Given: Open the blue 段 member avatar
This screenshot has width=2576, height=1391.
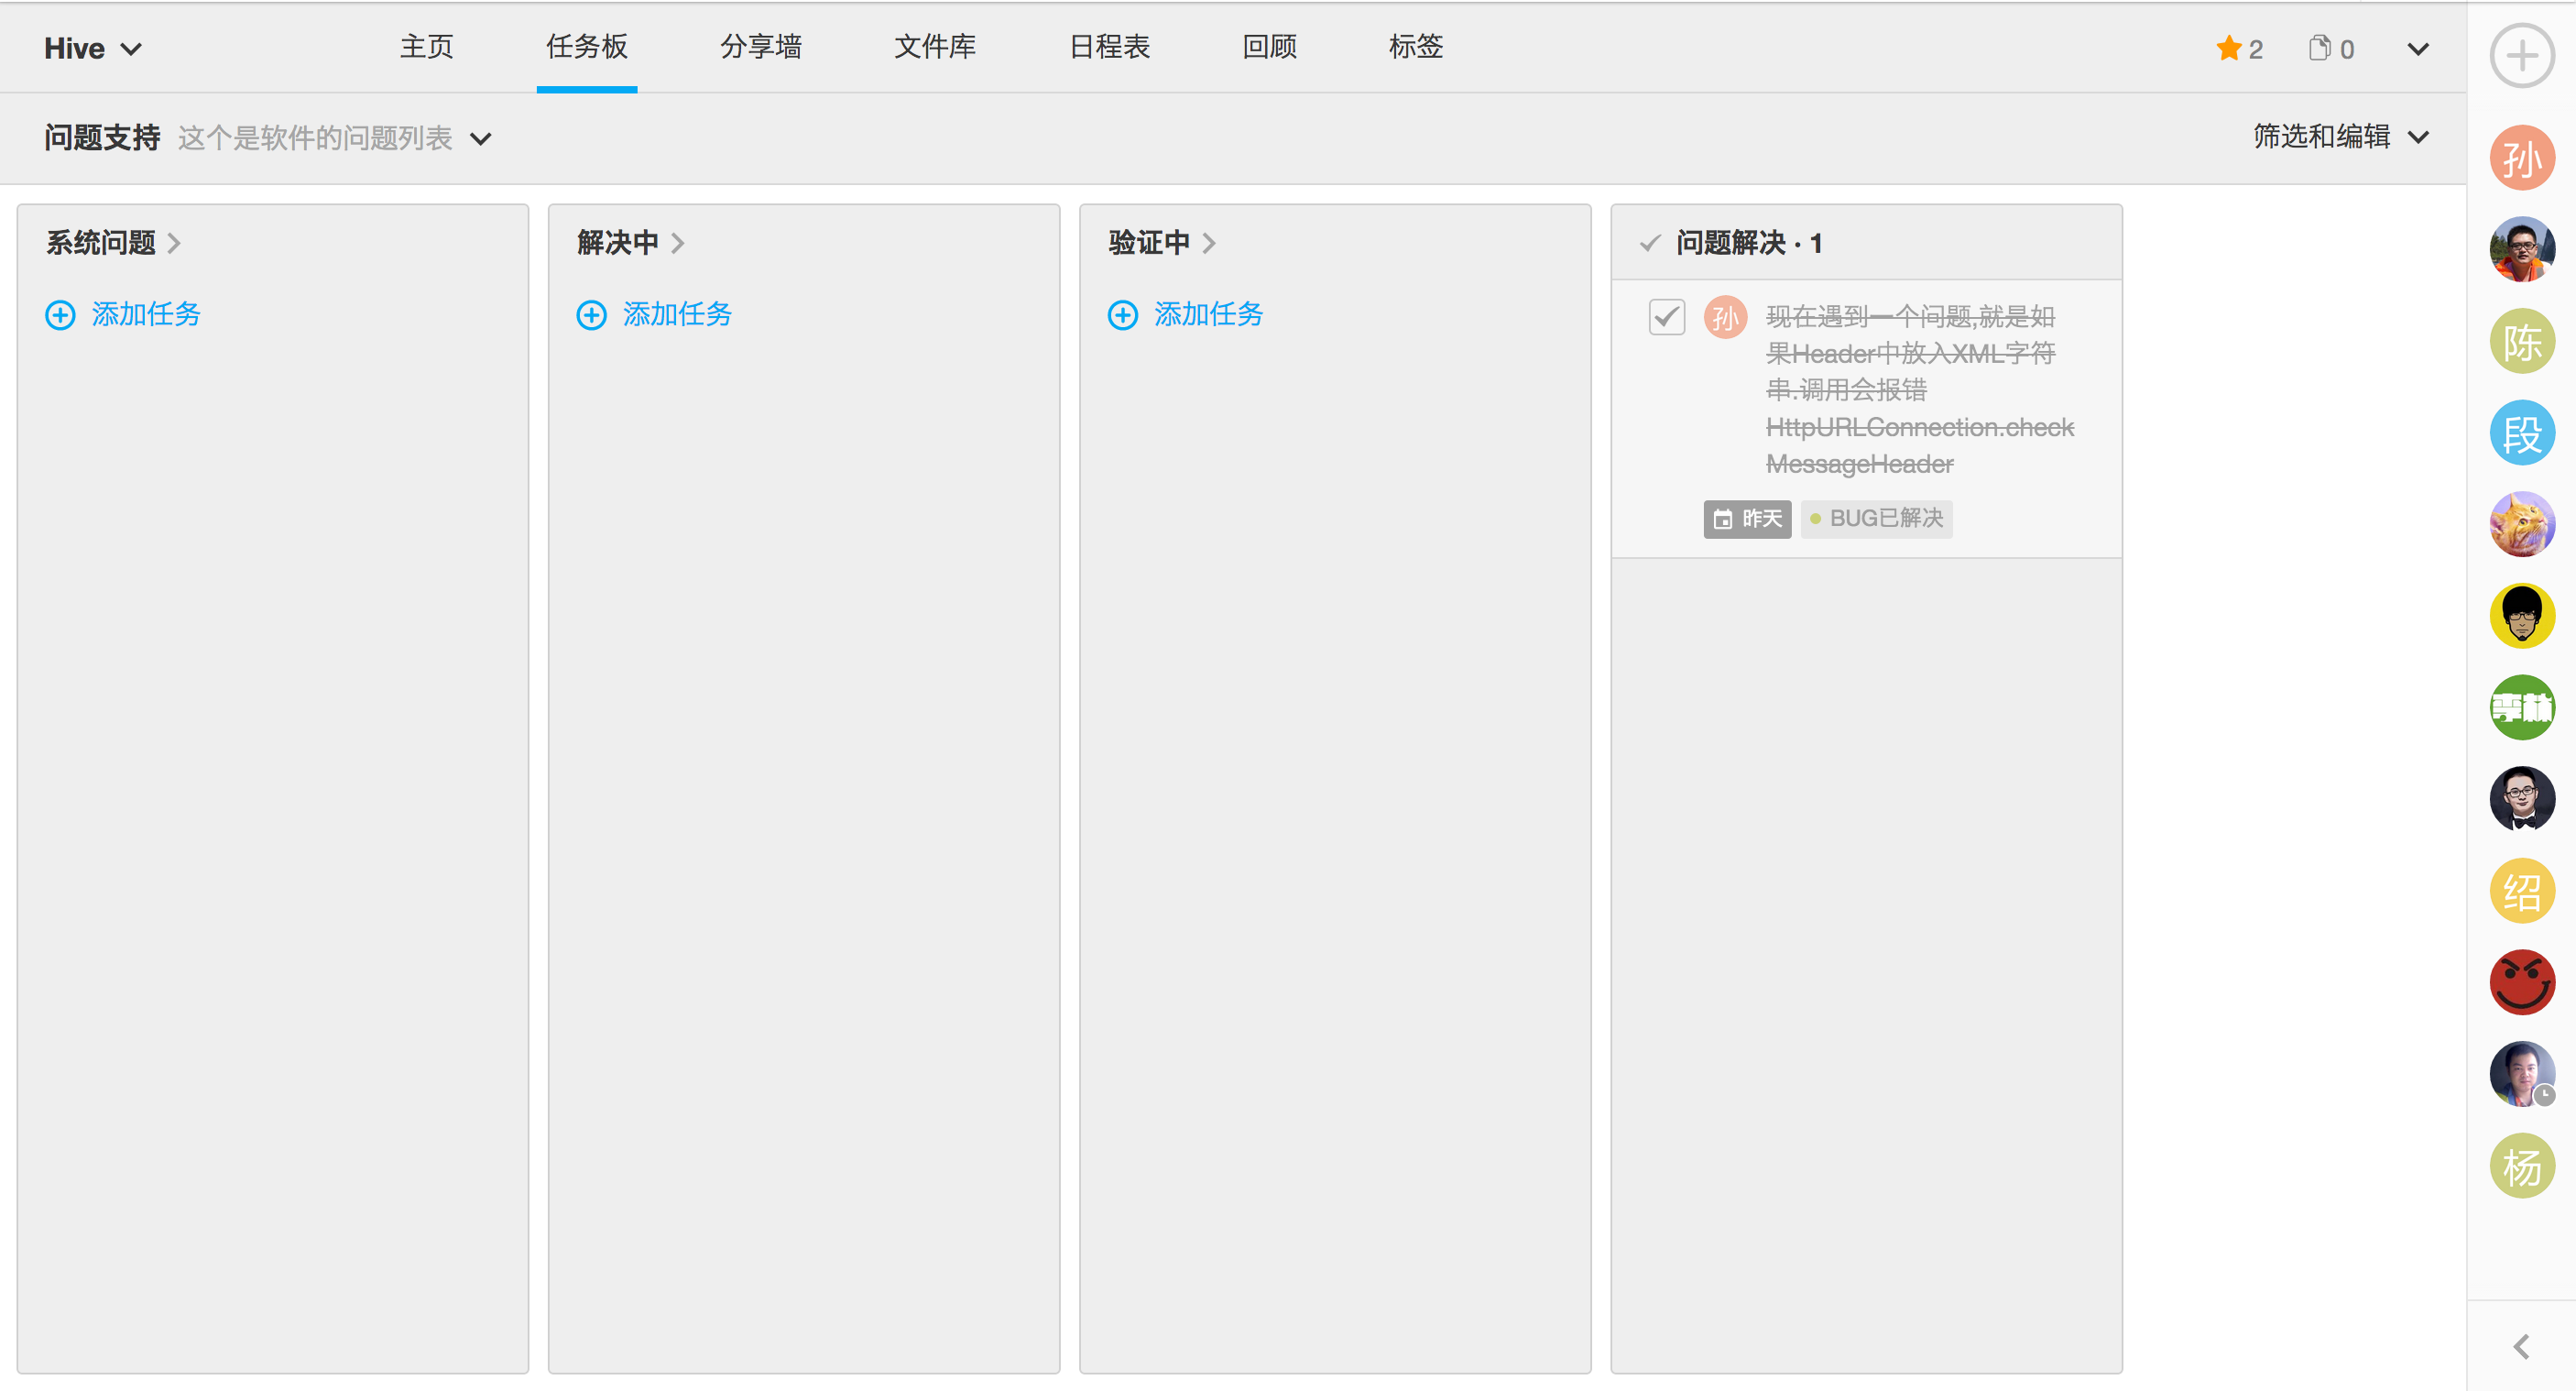Looking at the screenshot, I should pos(2521,433).
